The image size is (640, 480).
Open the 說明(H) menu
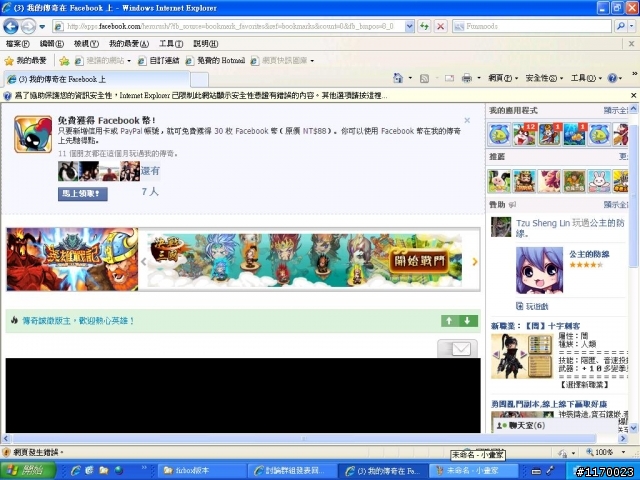click(205, 43)
